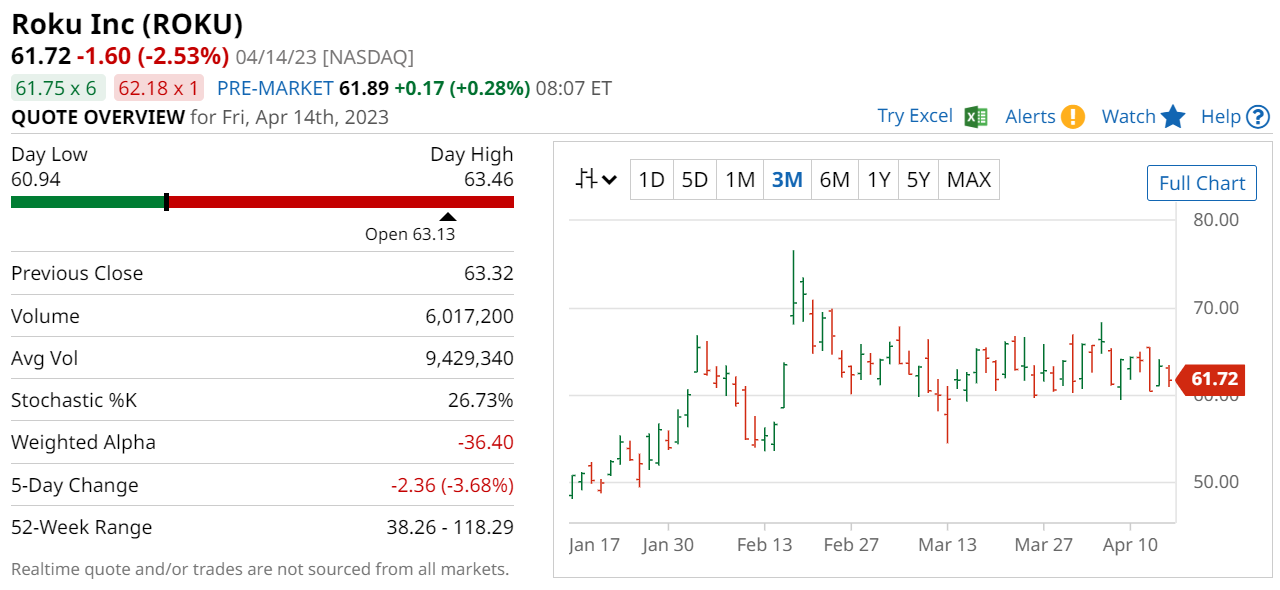Click the Apr 10 date label on chart

tap(1130, 545)
